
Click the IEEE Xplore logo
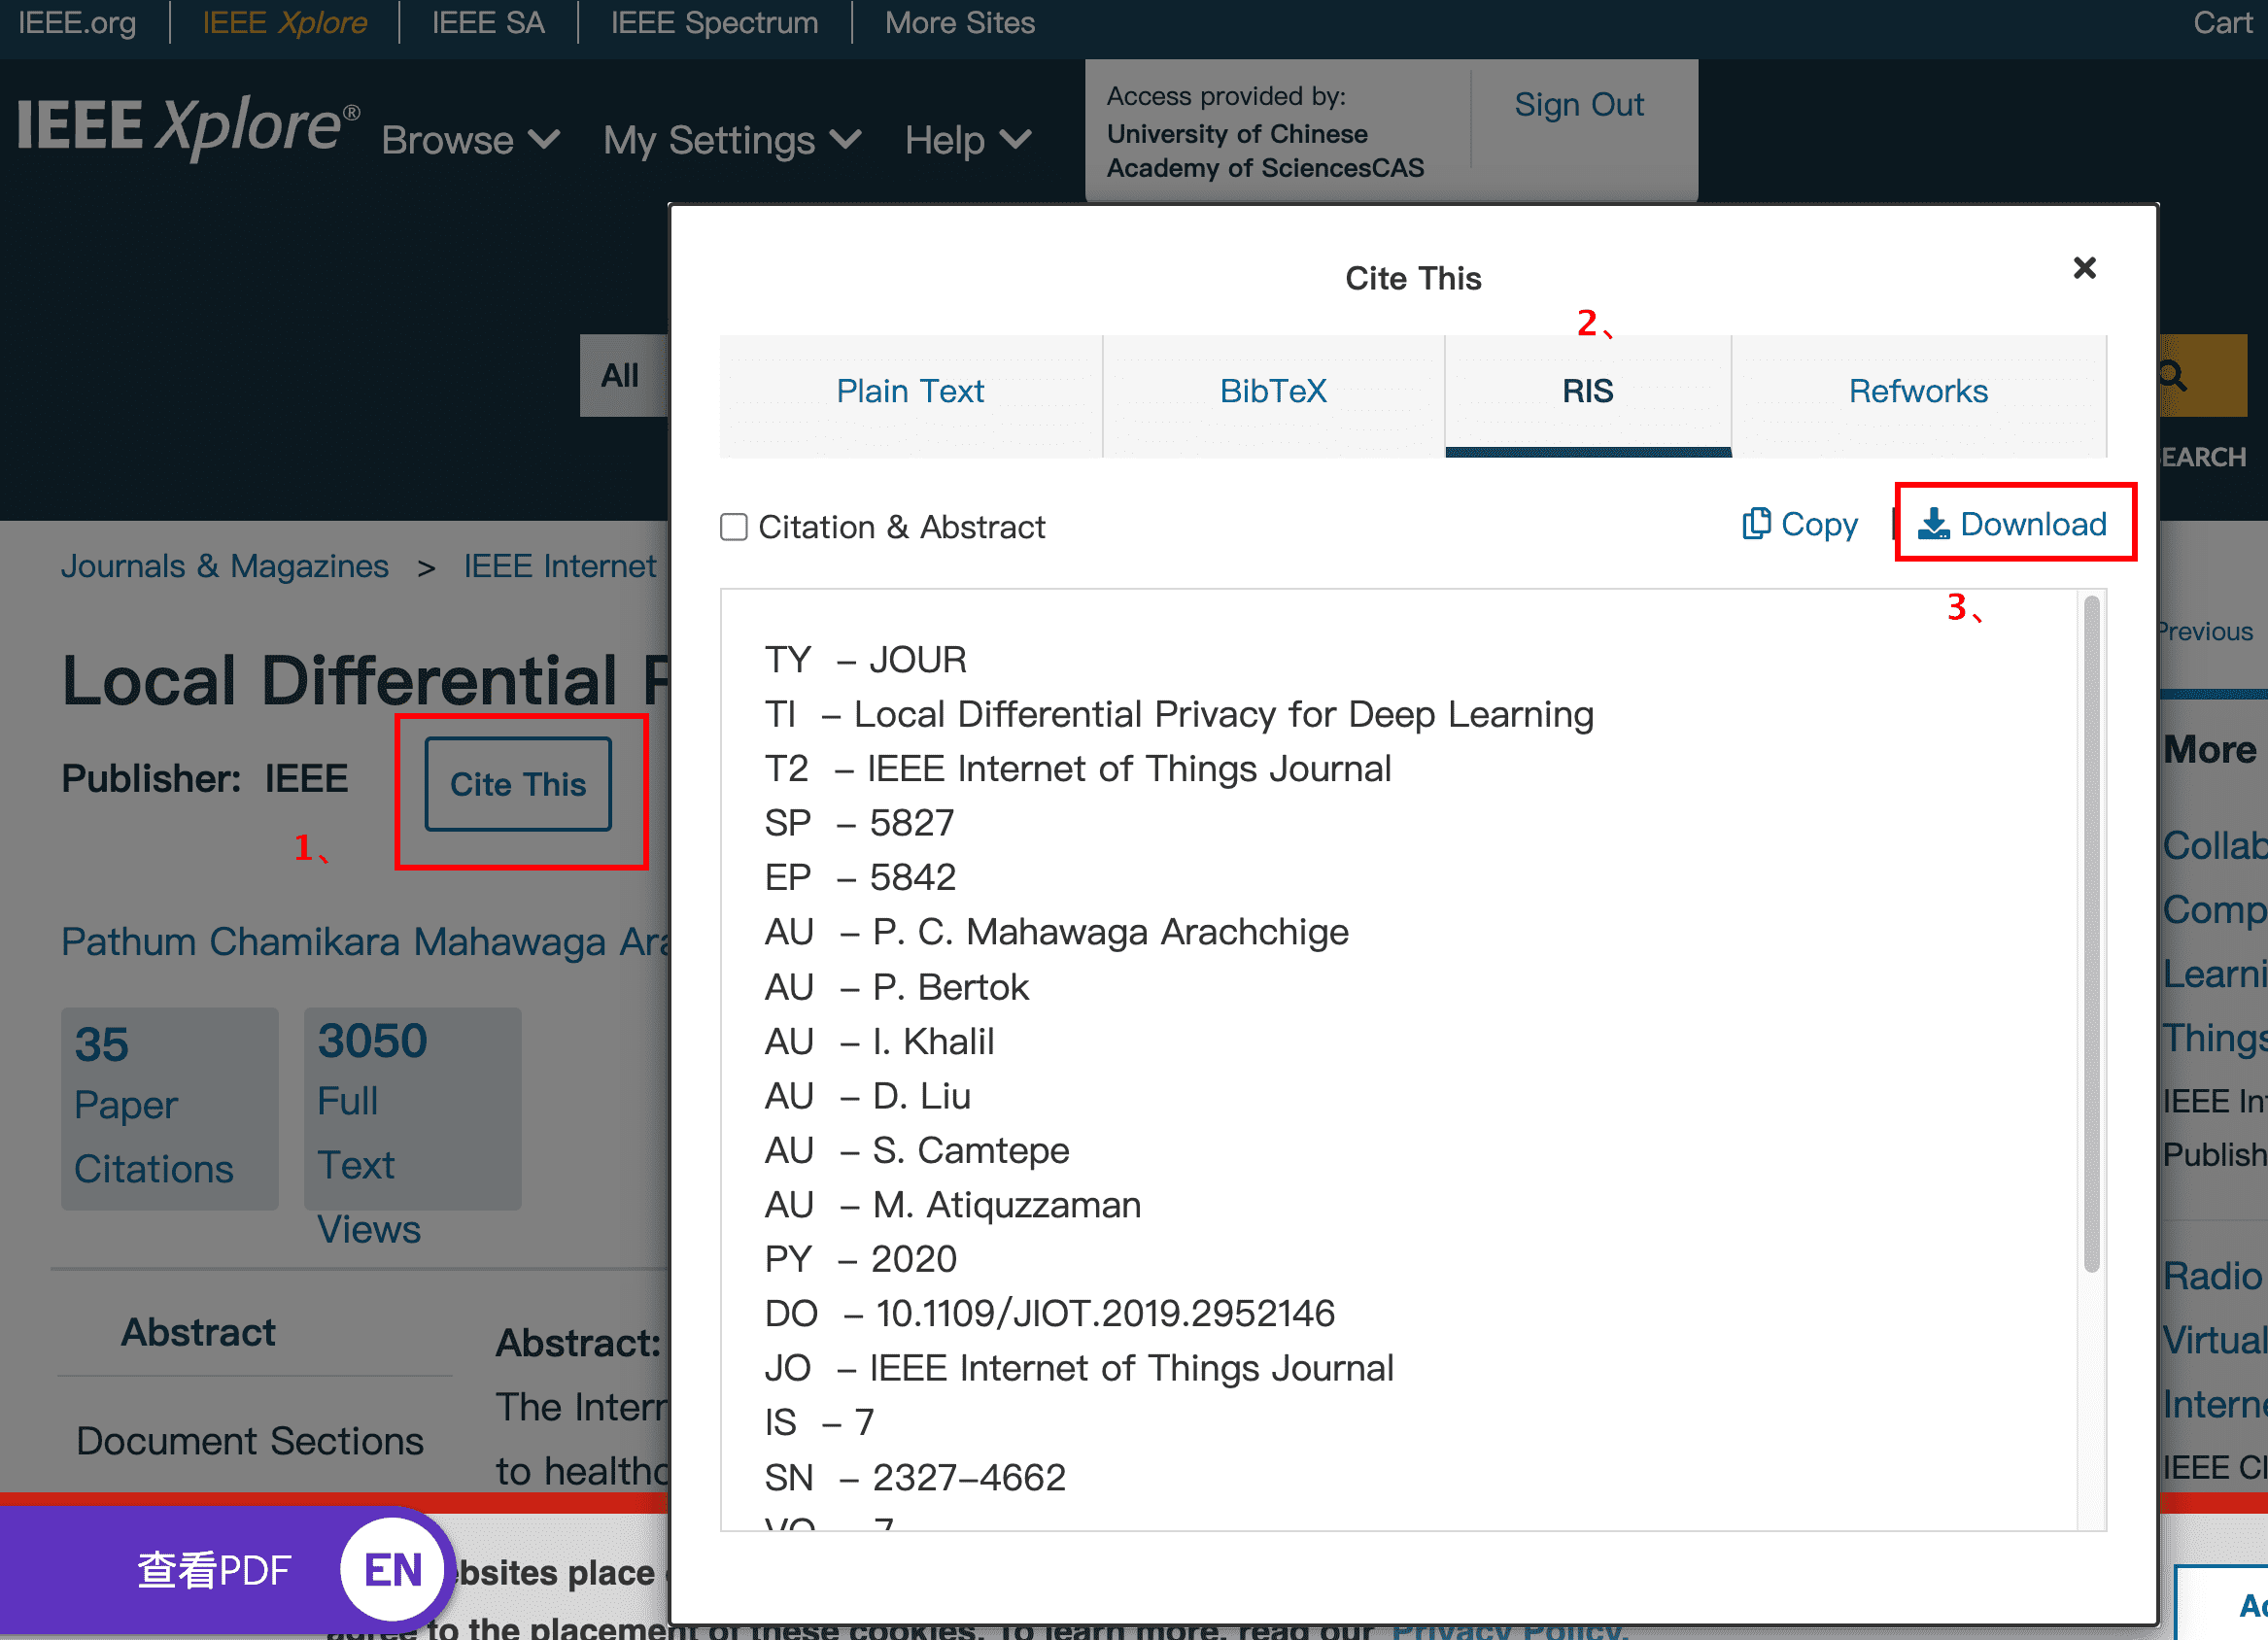tap(188, 128)
